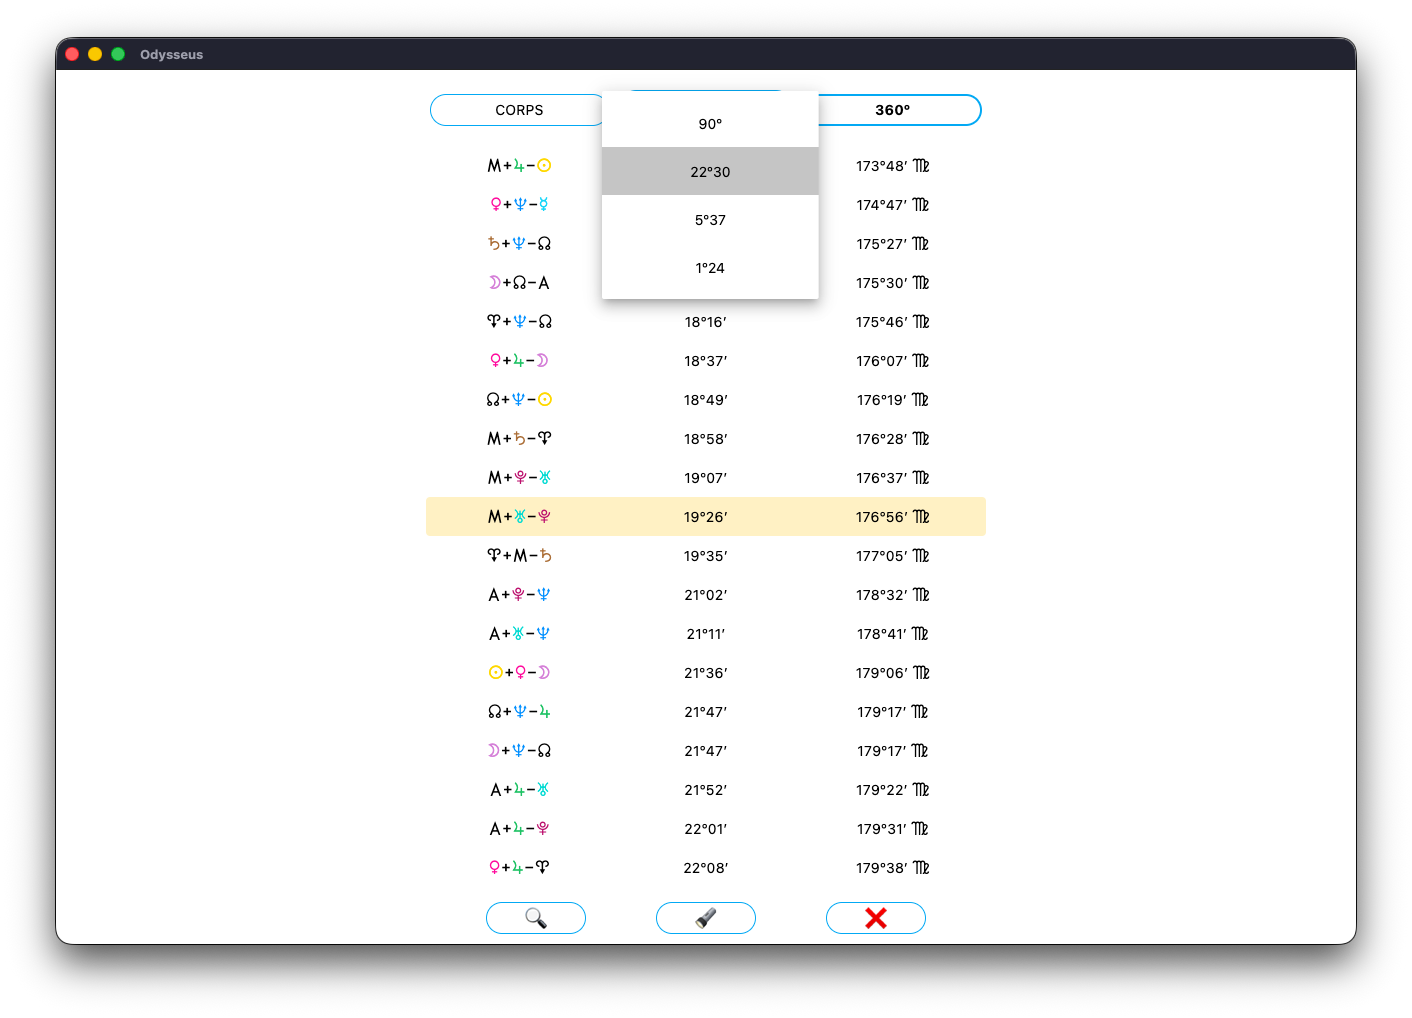
Task: Pick 1°24 from the dropdown menu
Action: point(710,268)
